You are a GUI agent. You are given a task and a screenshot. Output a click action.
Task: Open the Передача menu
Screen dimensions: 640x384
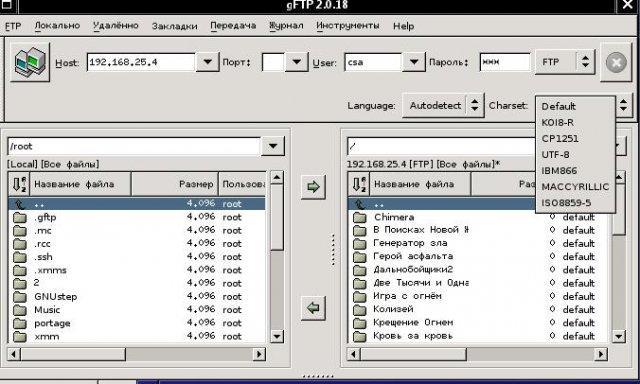(233, 26)
